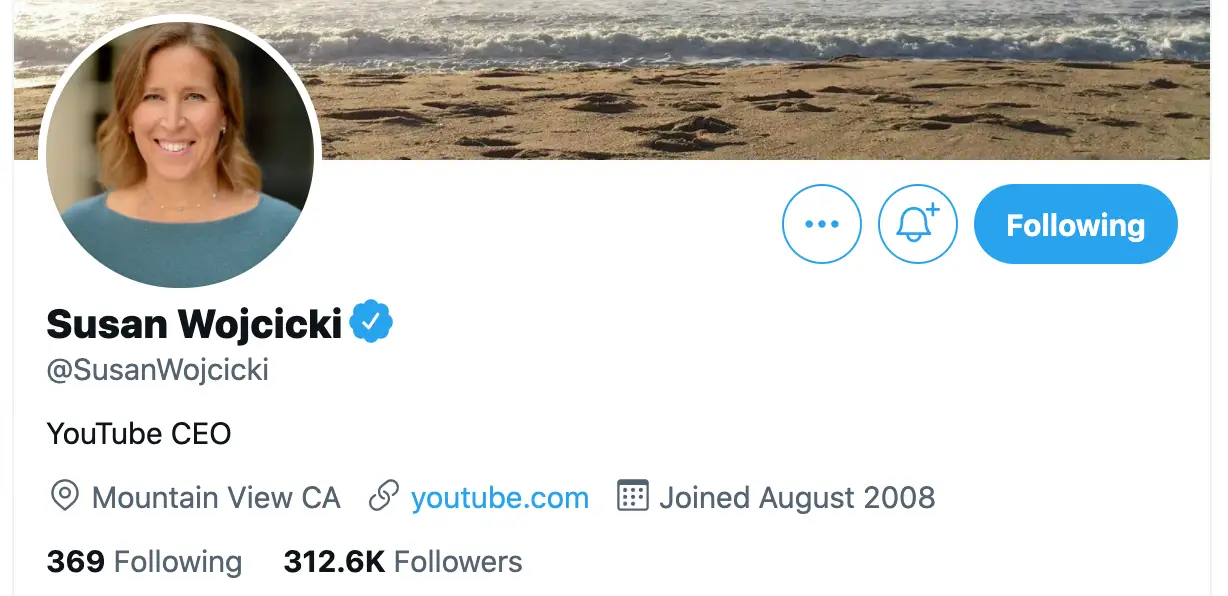Viewport: 1228px width, 596px height.
Task: Click the chain link icon
Action: pyautogui.click(x=384, y=497)
